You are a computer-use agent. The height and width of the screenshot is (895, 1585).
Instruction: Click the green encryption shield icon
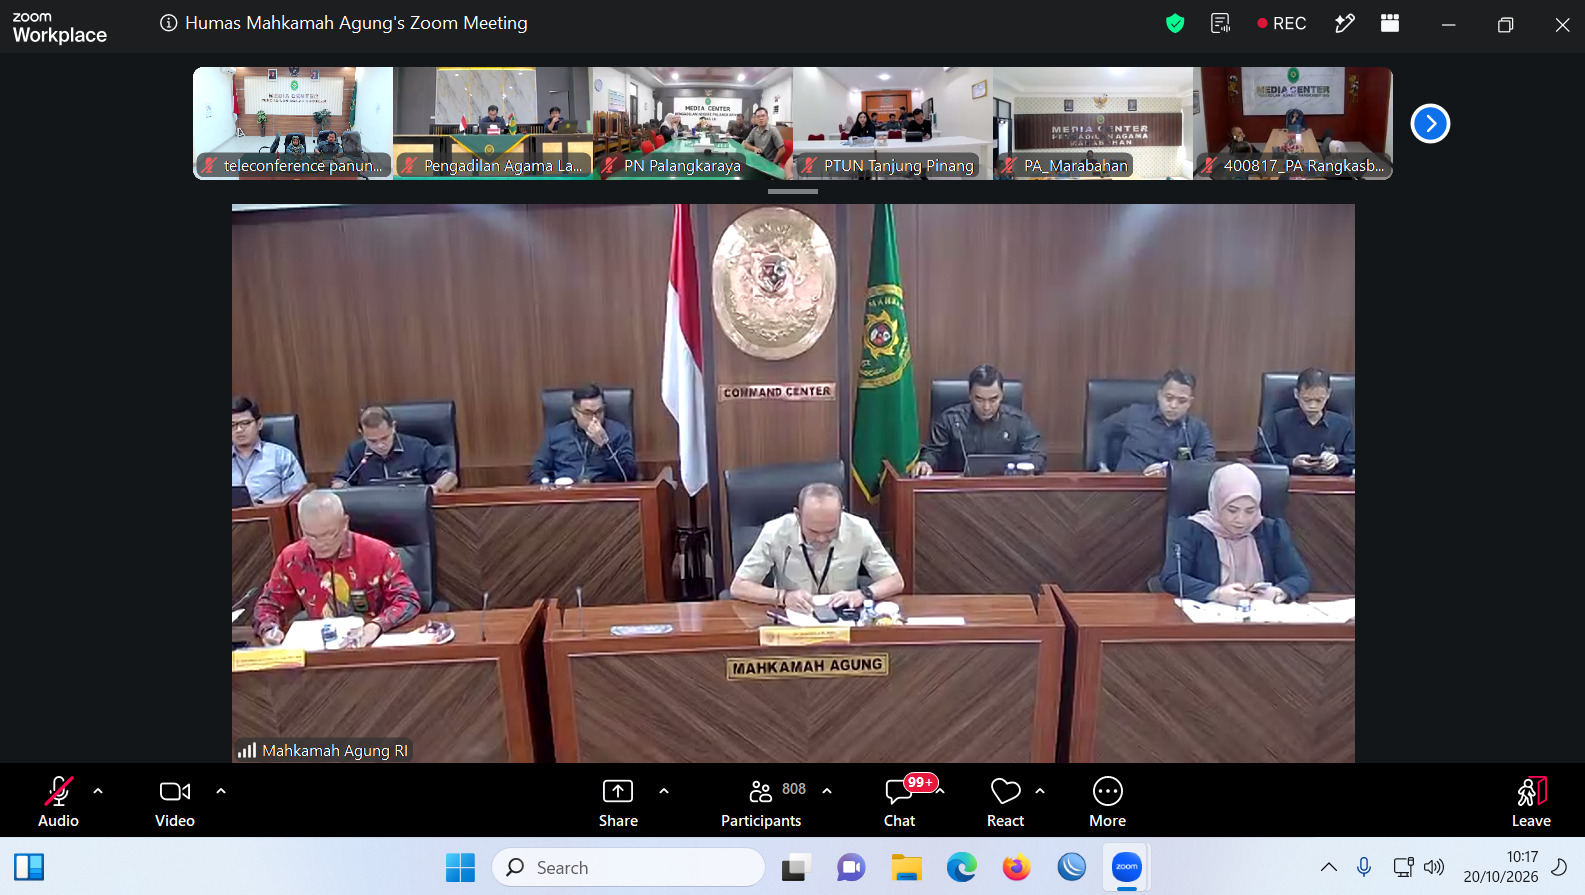coord(1175,23)
